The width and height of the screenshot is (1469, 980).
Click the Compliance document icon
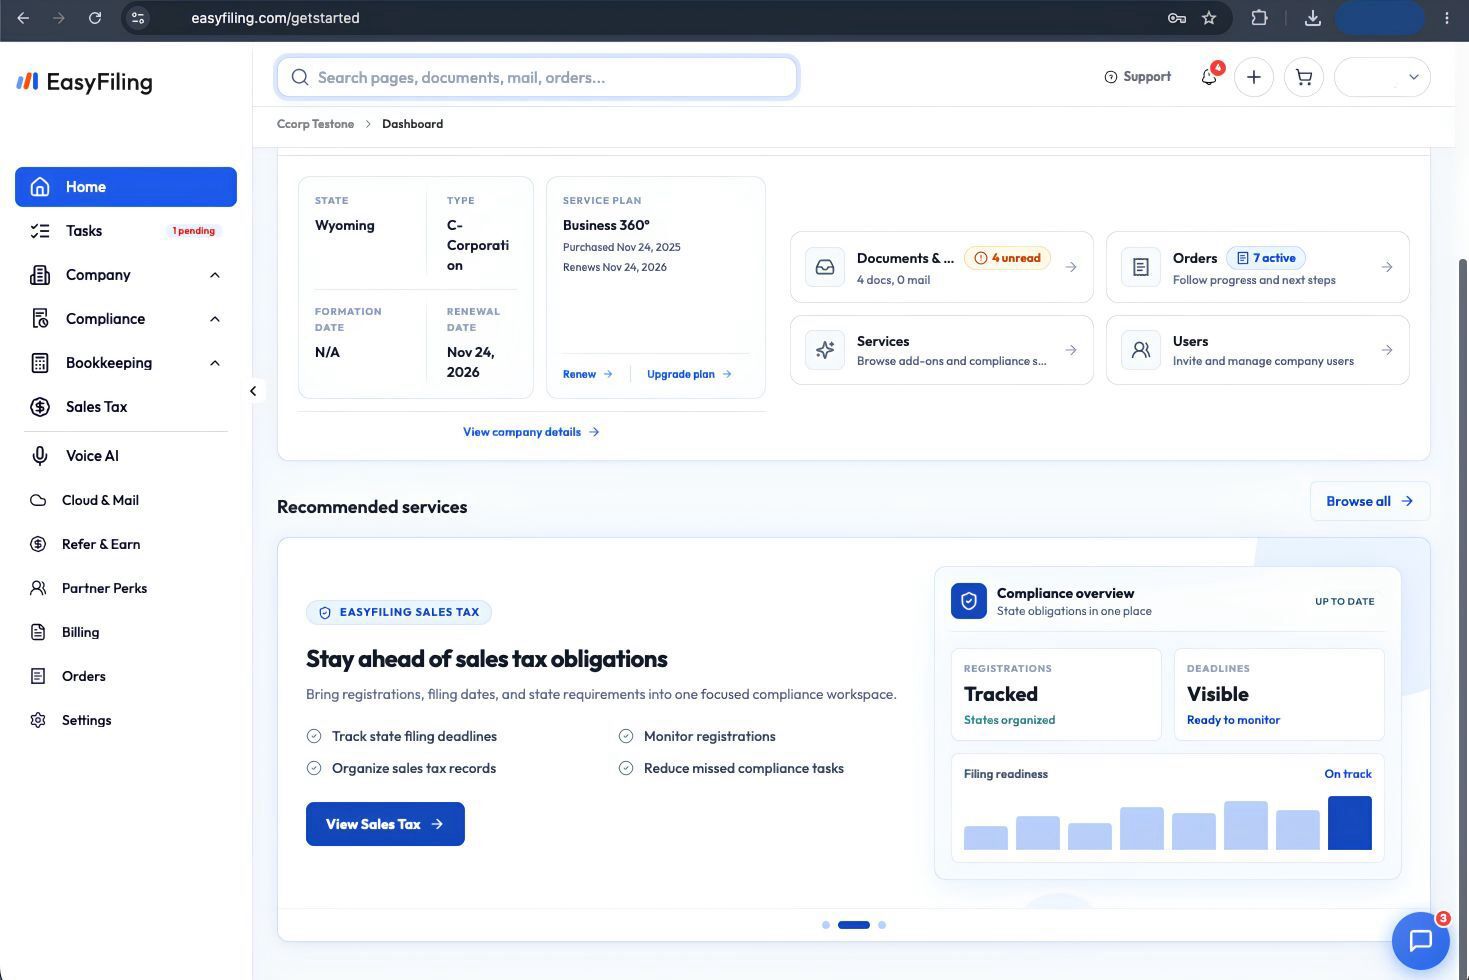pos(40,319)
